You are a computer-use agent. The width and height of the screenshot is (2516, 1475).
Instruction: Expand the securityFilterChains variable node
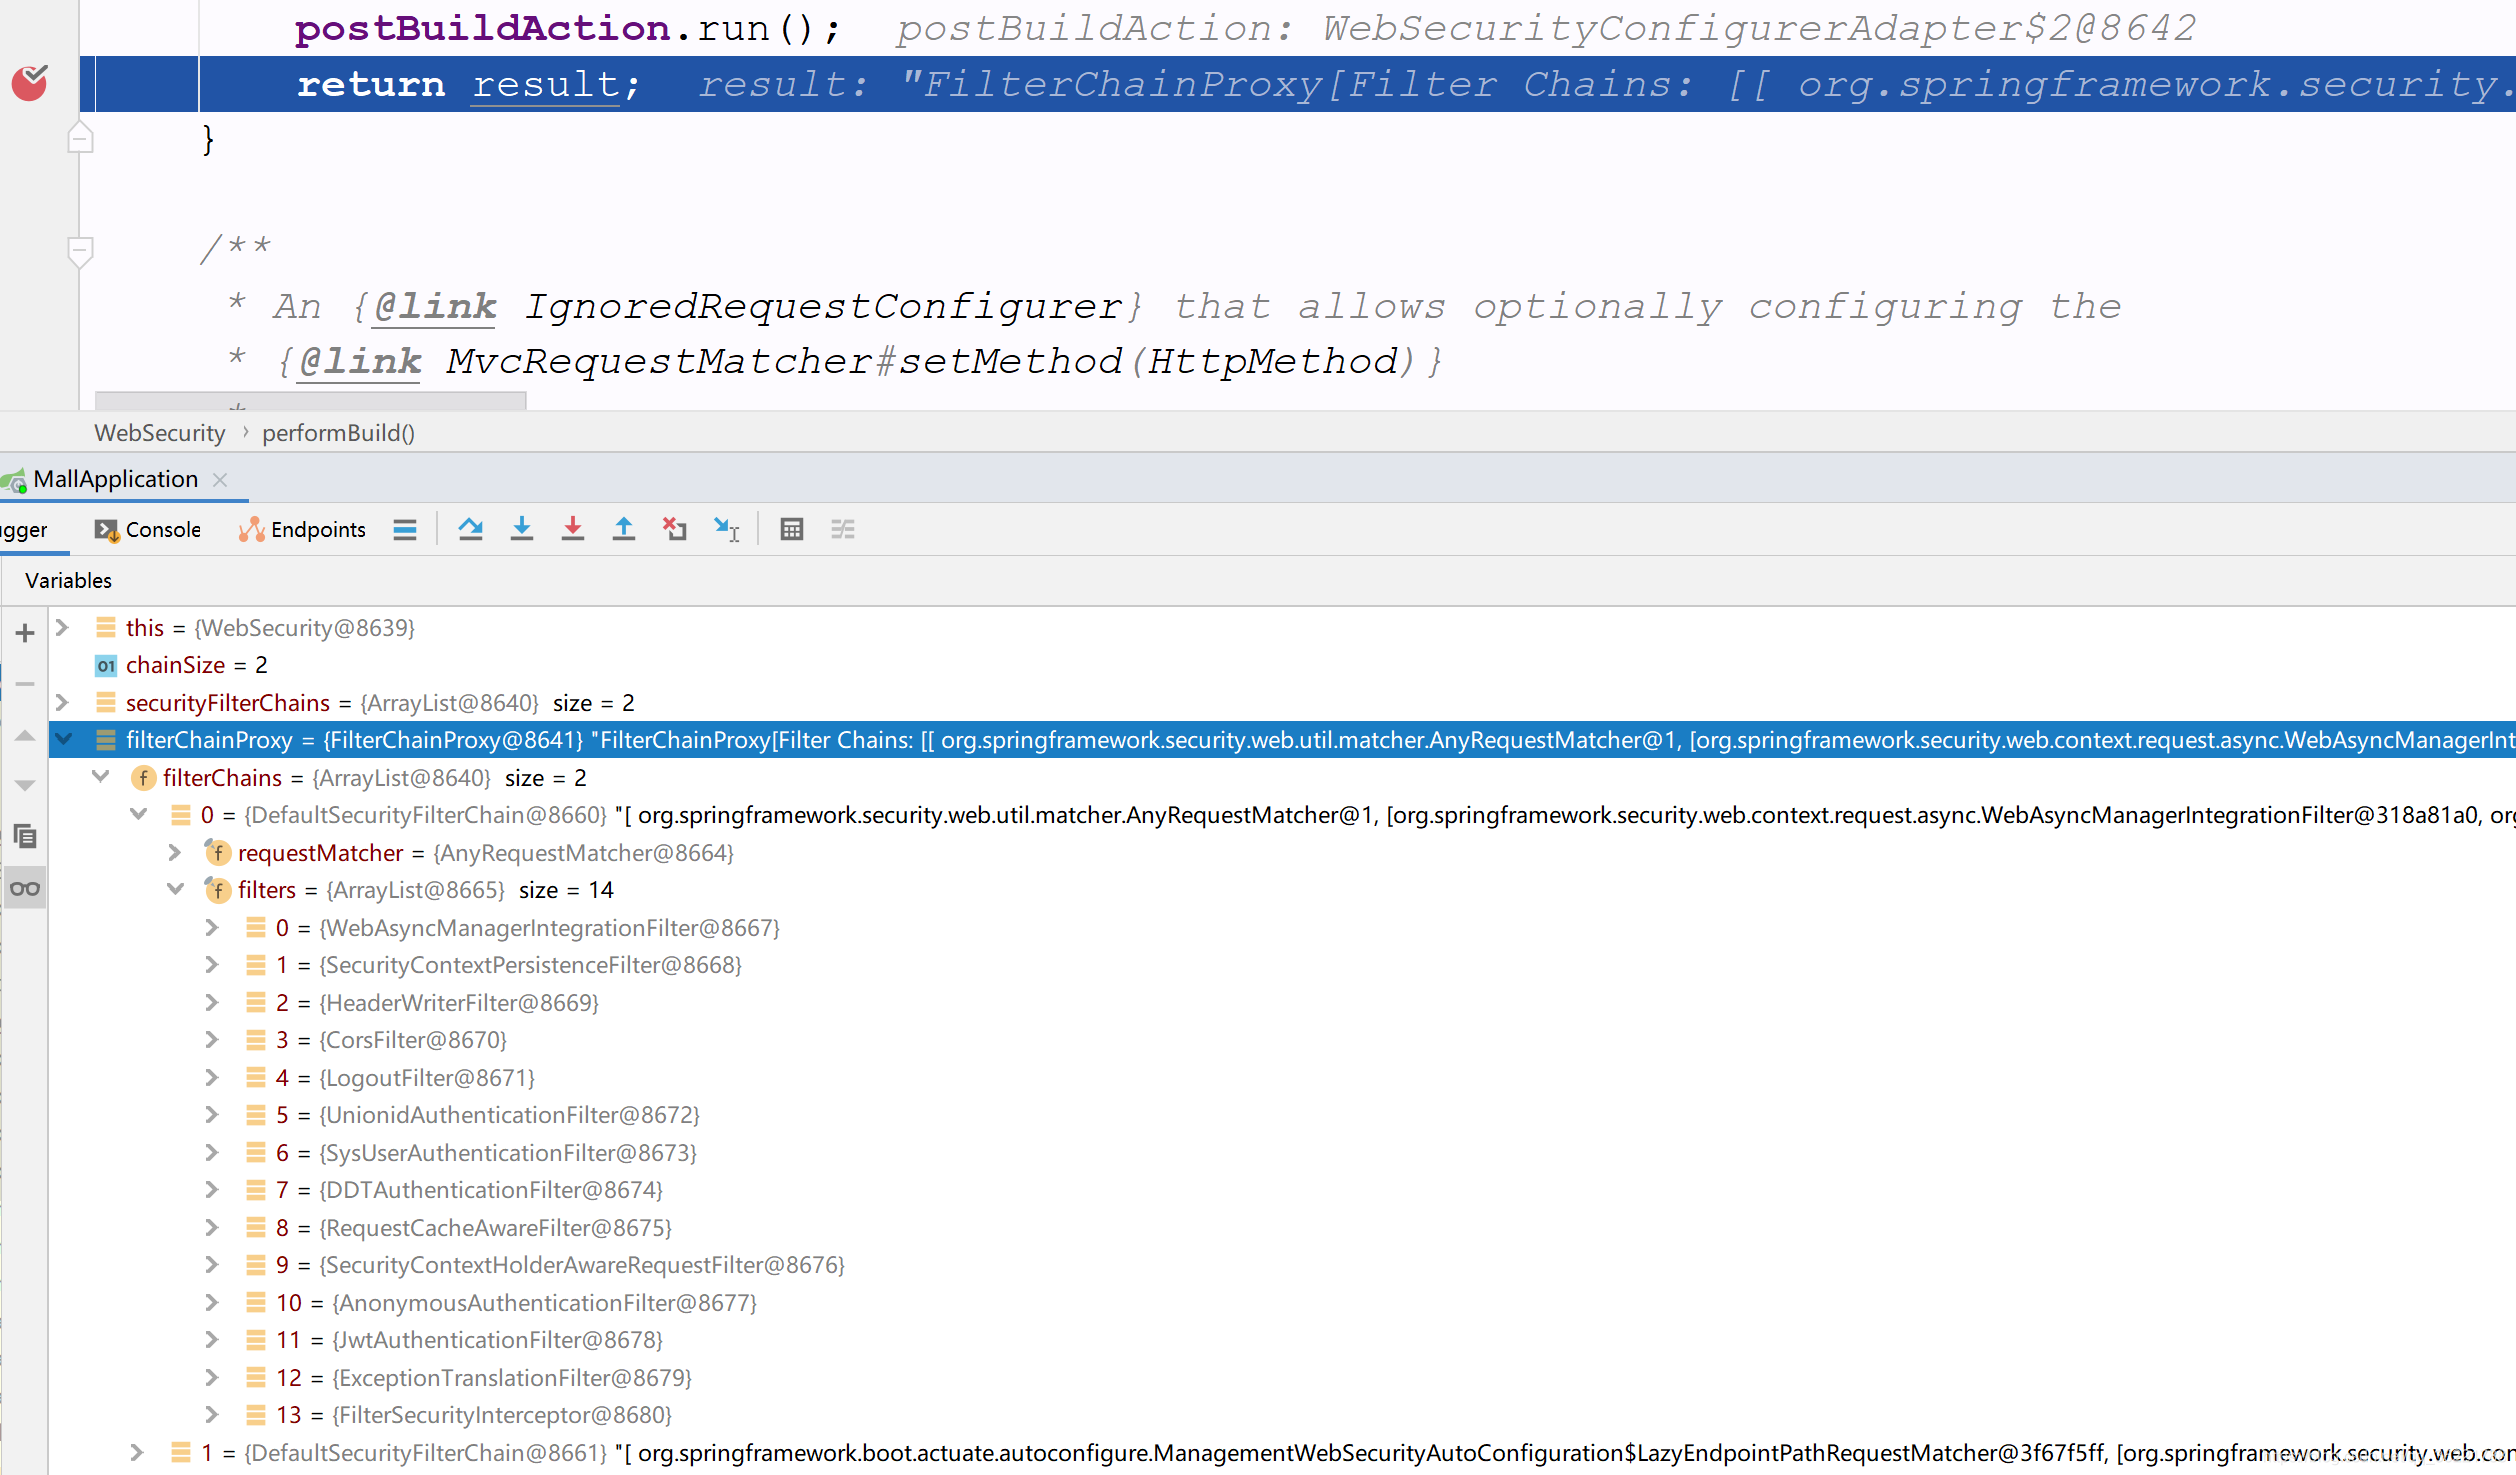pyautogui.click(x=62, y=702)
